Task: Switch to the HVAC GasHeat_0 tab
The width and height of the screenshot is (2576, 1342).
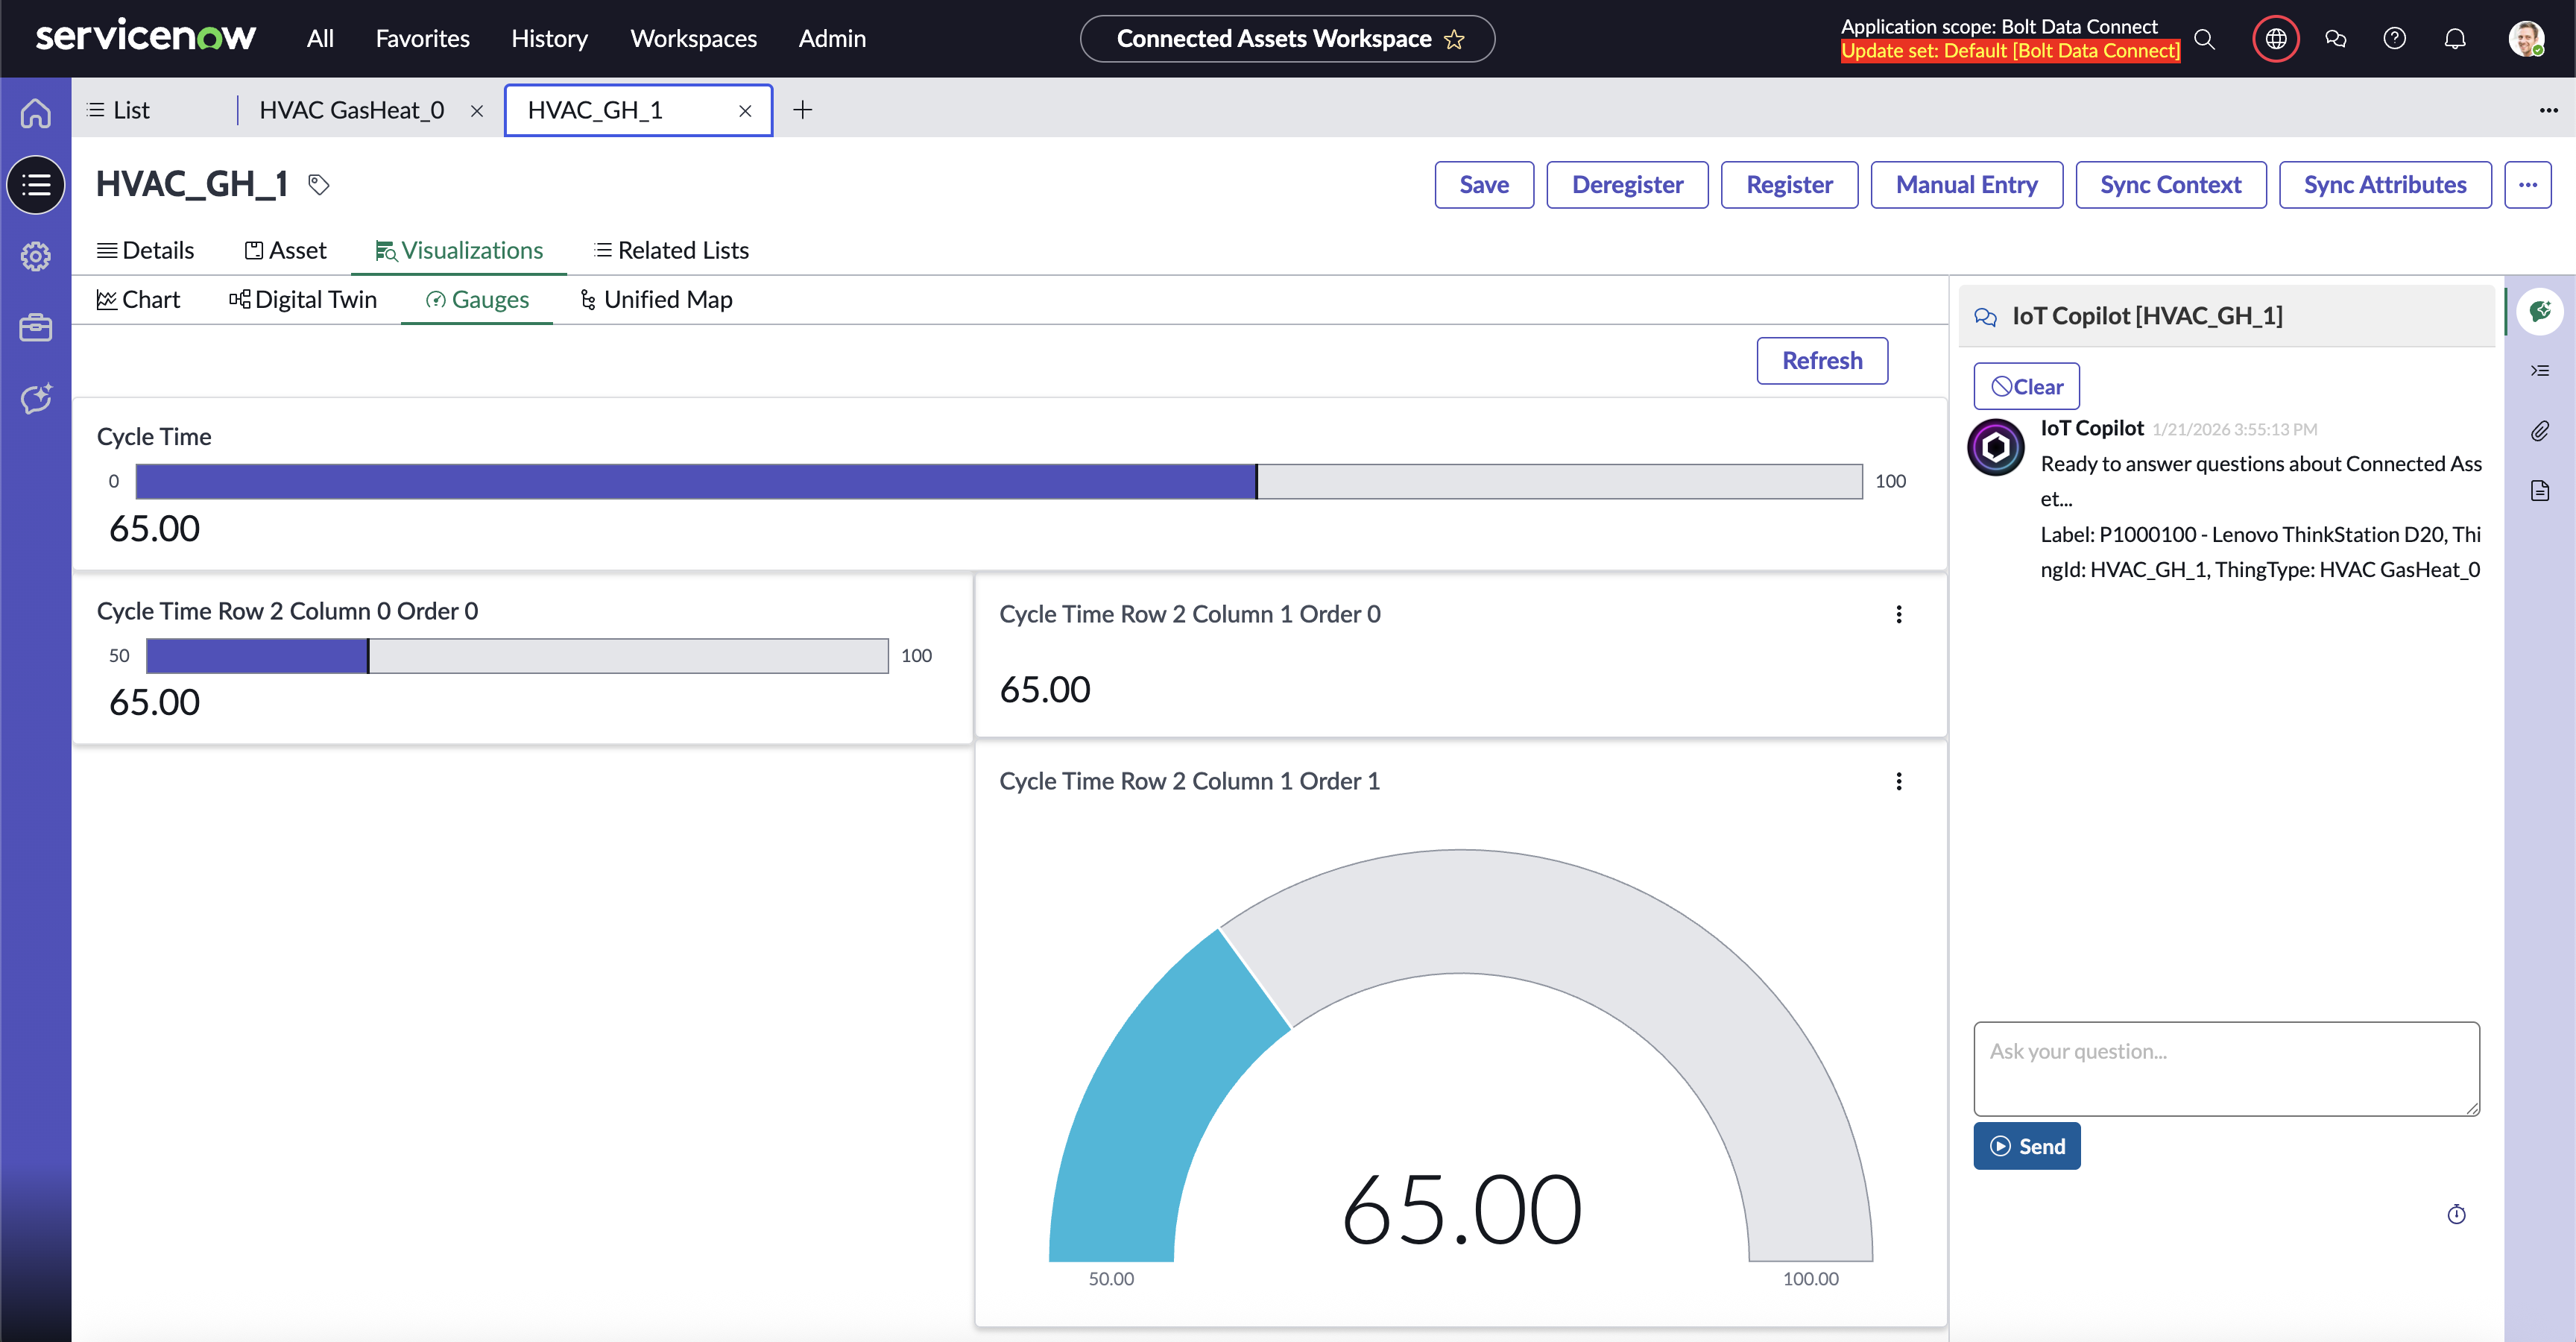Action: 352,110
